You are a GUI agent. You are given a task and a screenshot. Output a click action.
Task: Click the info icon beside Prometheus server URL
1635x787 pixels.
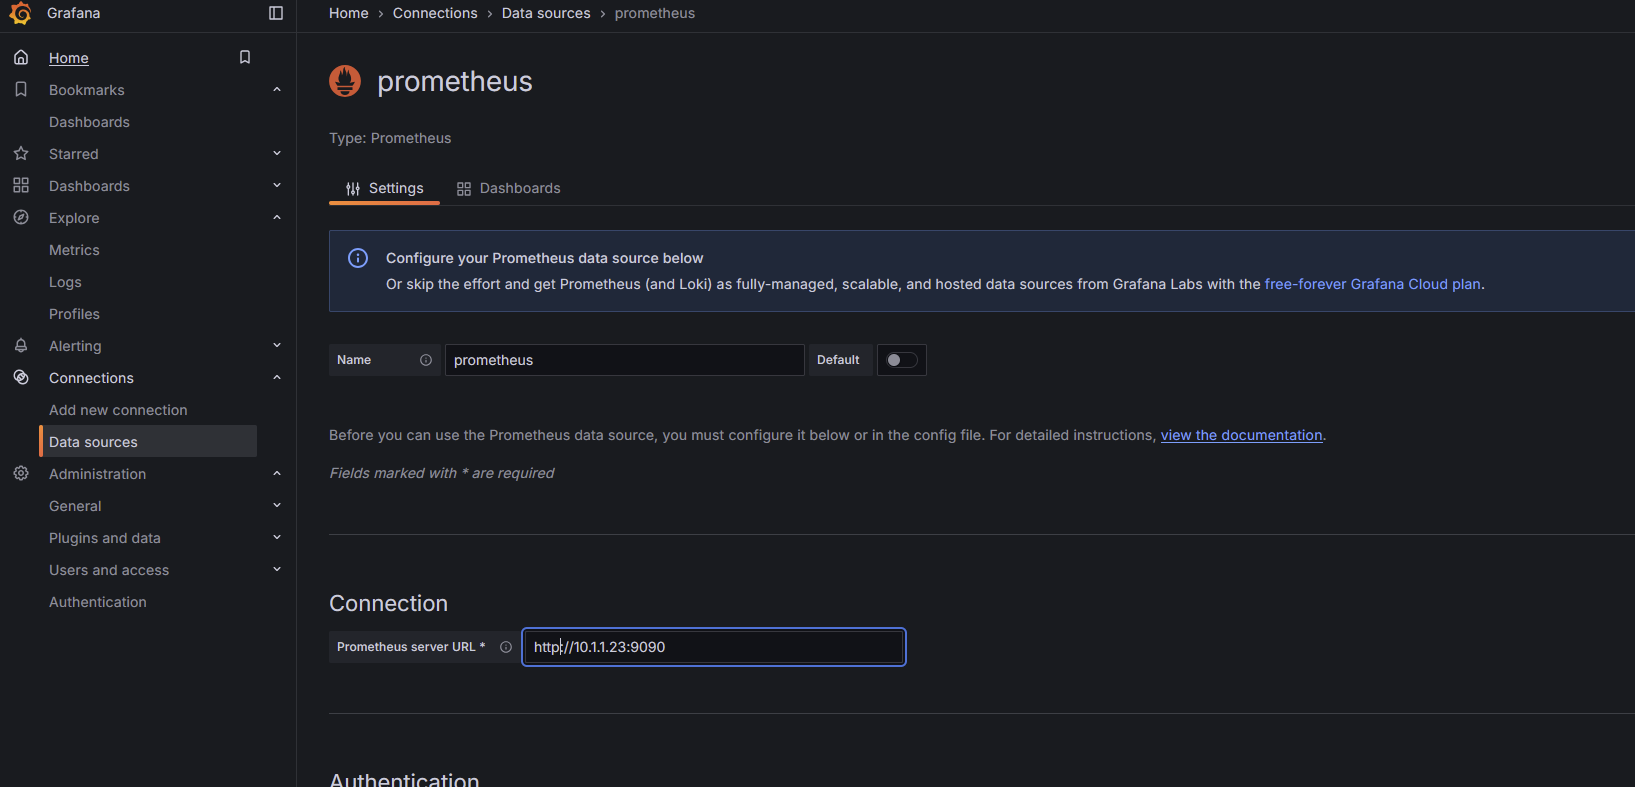point(506,647)
